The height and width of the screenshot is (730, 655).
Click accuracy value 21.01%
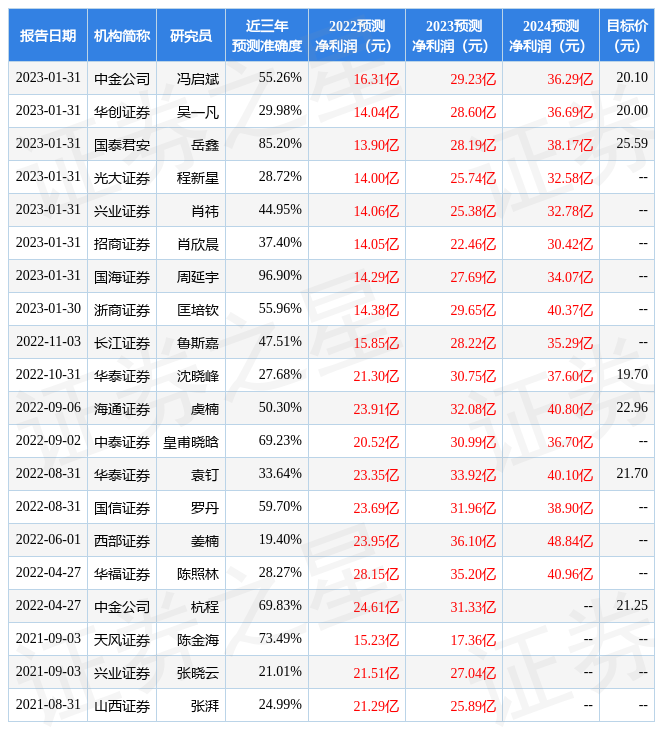[280, 671]
